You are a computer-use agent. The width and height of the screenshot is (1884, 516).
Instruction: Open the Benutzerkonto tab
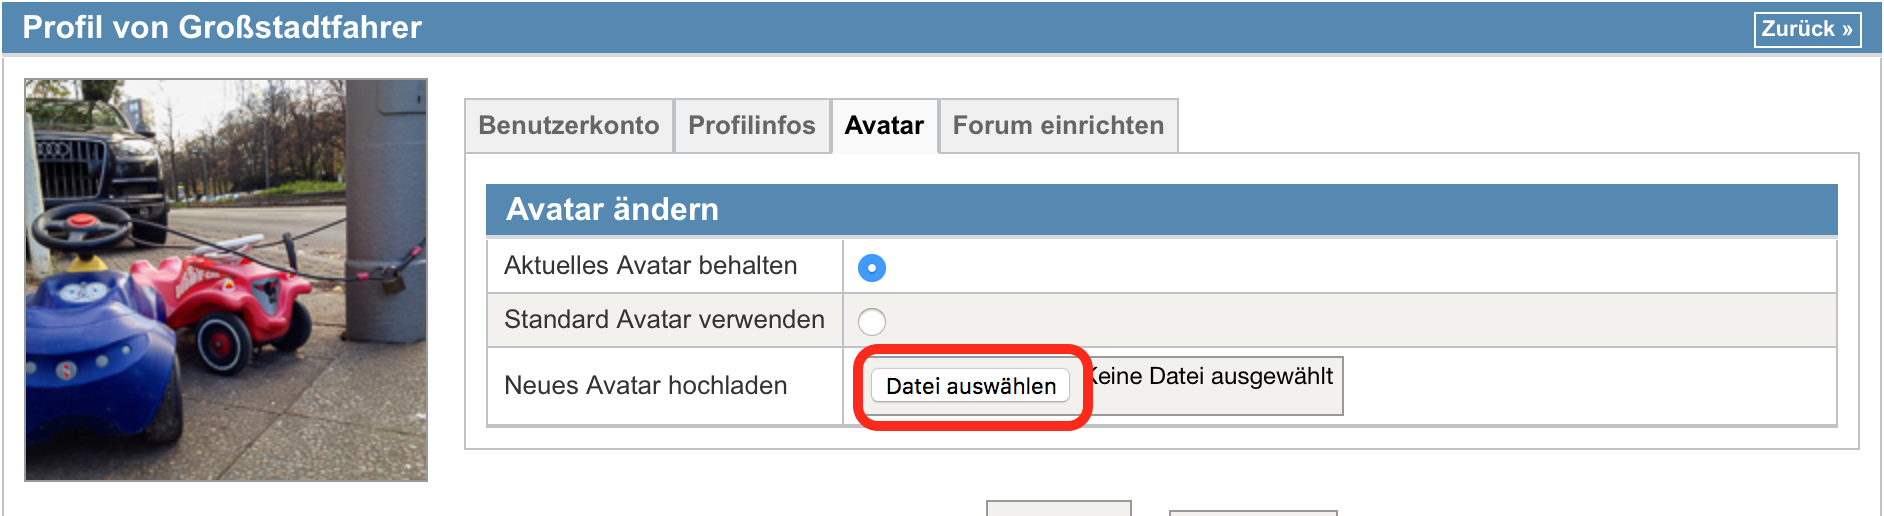pyautogui.click(x=568, y=126)
